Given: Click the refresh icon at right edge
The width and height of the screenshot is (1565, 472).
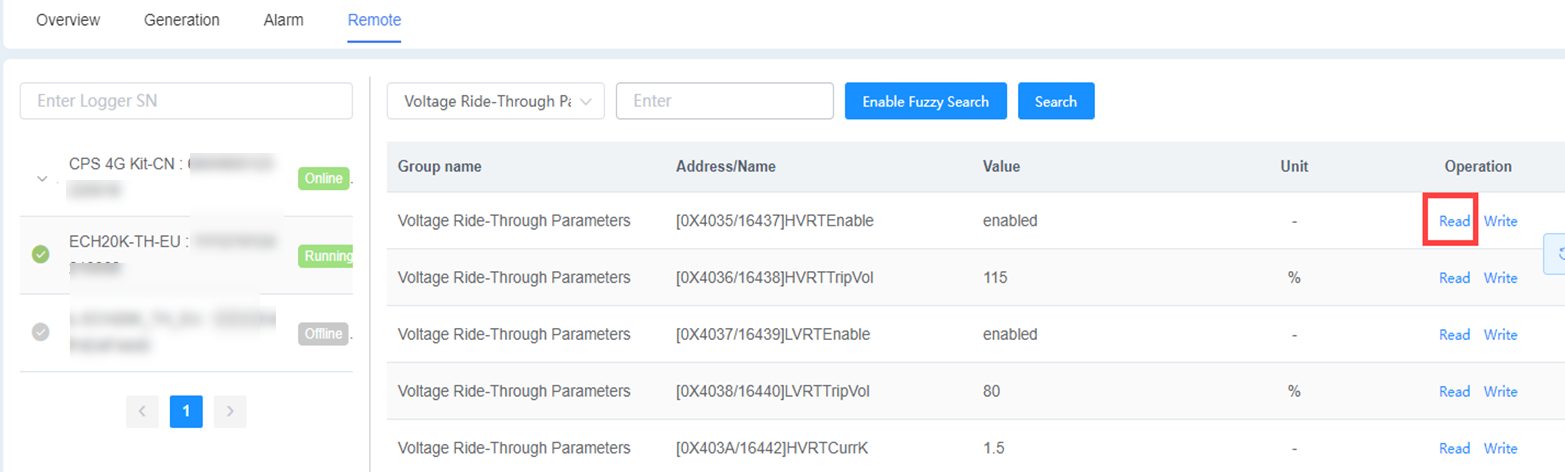Looking at the screenshot, I should [x=1556, y=254].
